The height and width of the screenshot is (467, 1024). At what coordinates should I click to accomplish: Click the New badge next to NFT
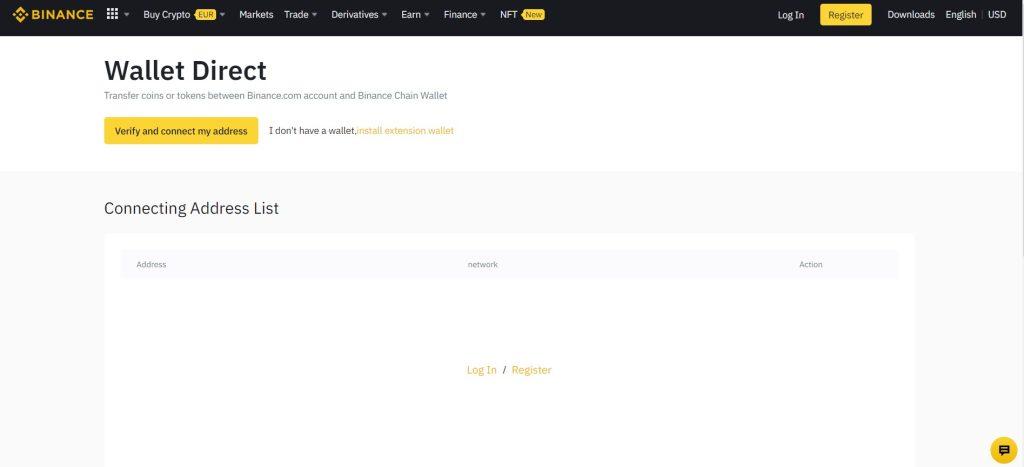(534, 14)
